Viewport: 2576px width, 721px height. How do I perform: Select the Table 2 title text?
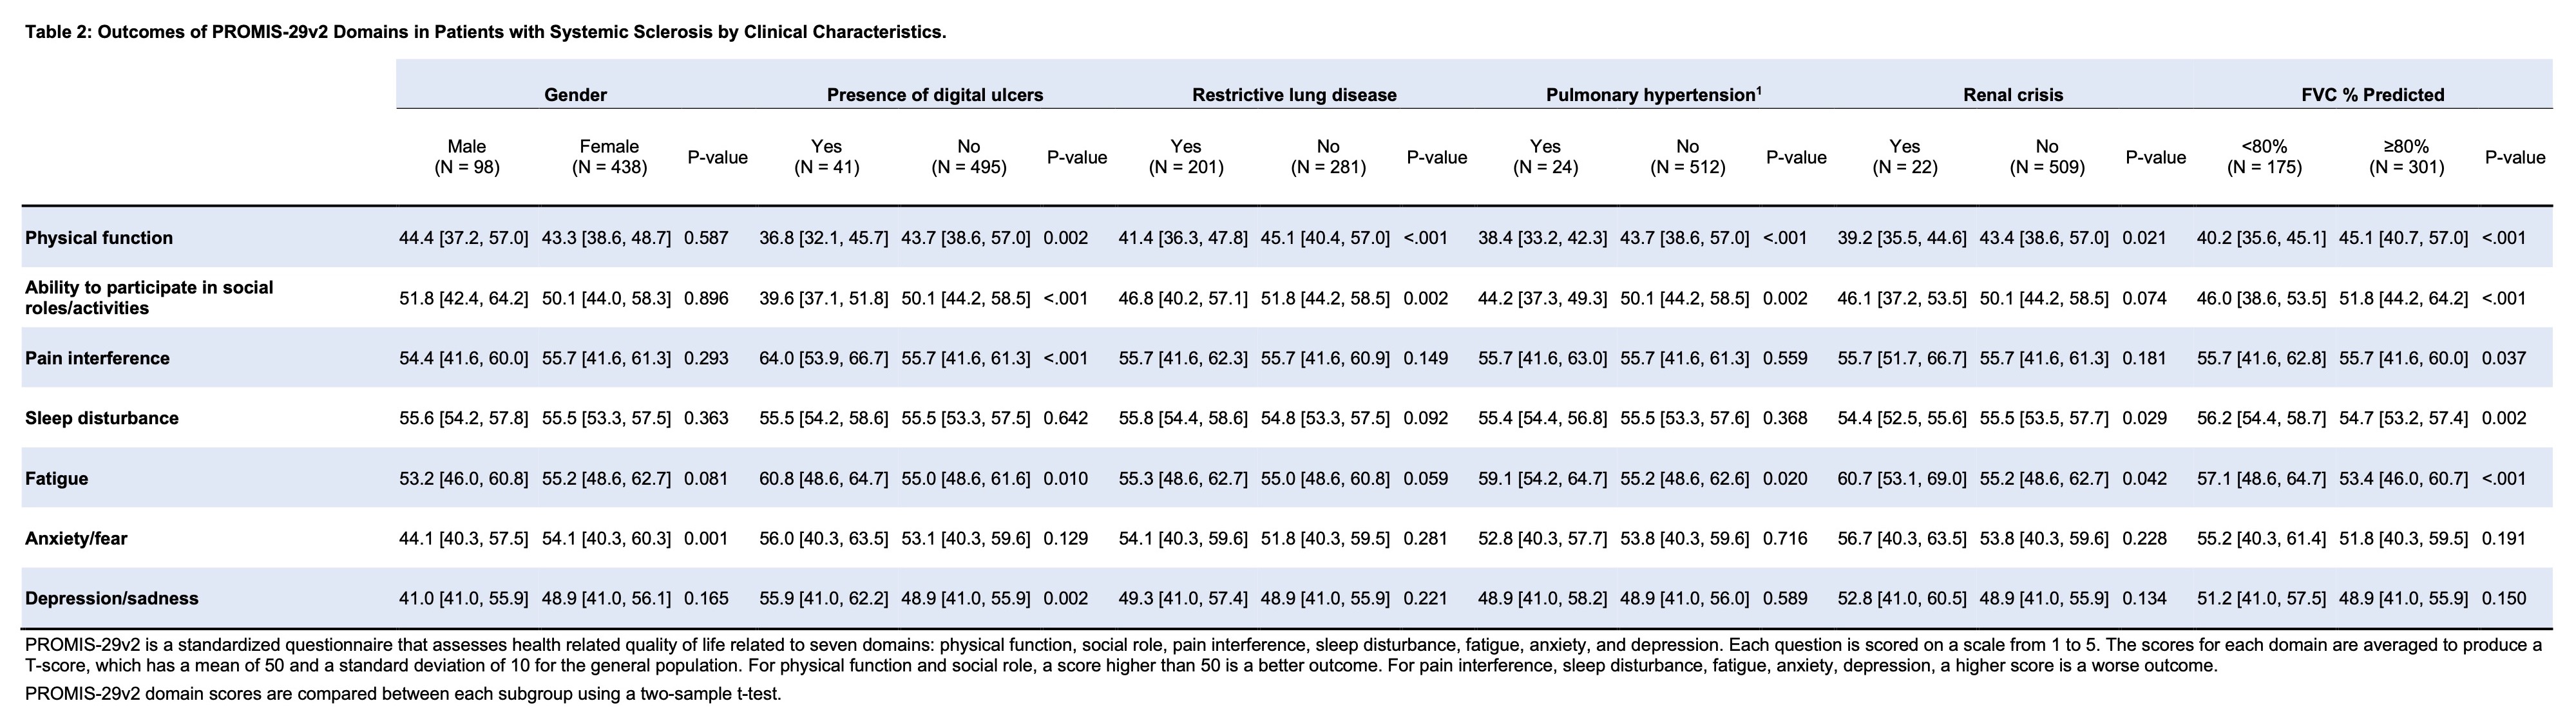pos(485,32)
